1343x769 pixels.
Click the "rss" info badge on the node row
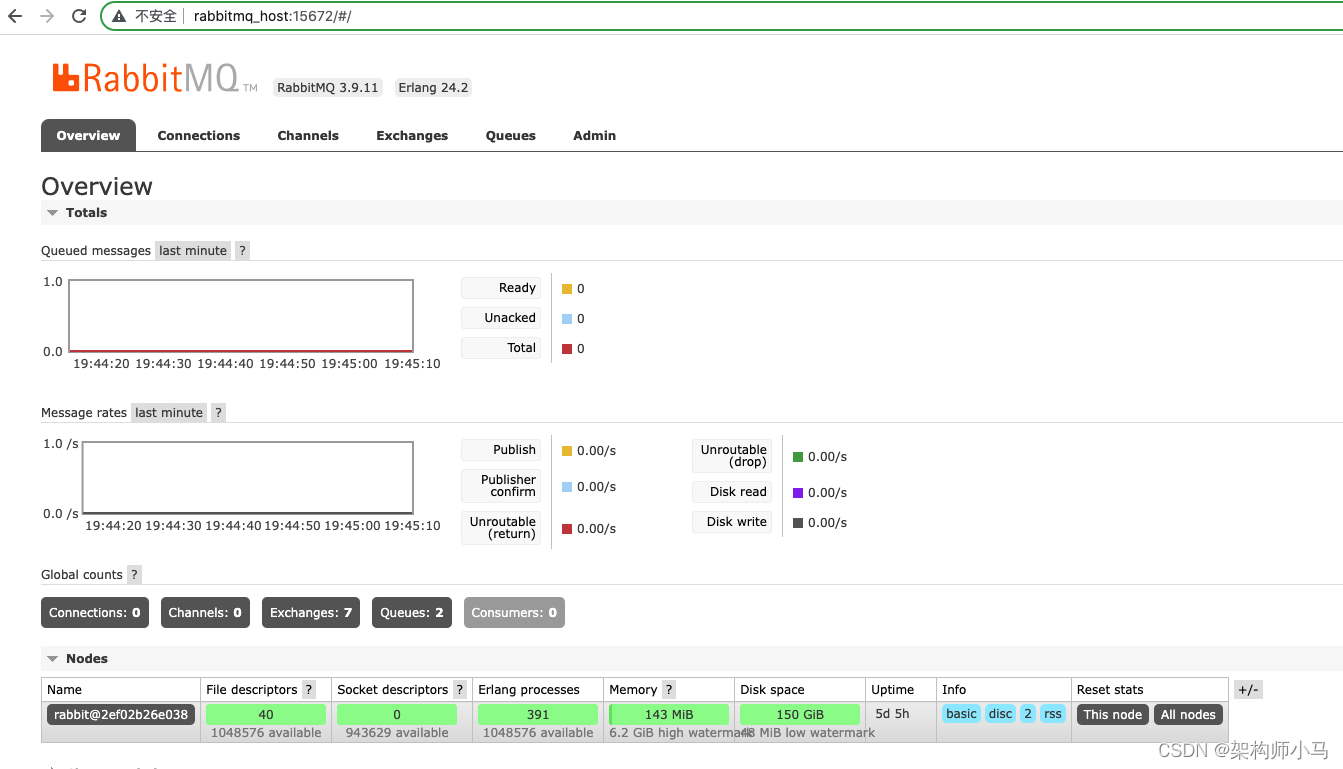(1052, 713)
